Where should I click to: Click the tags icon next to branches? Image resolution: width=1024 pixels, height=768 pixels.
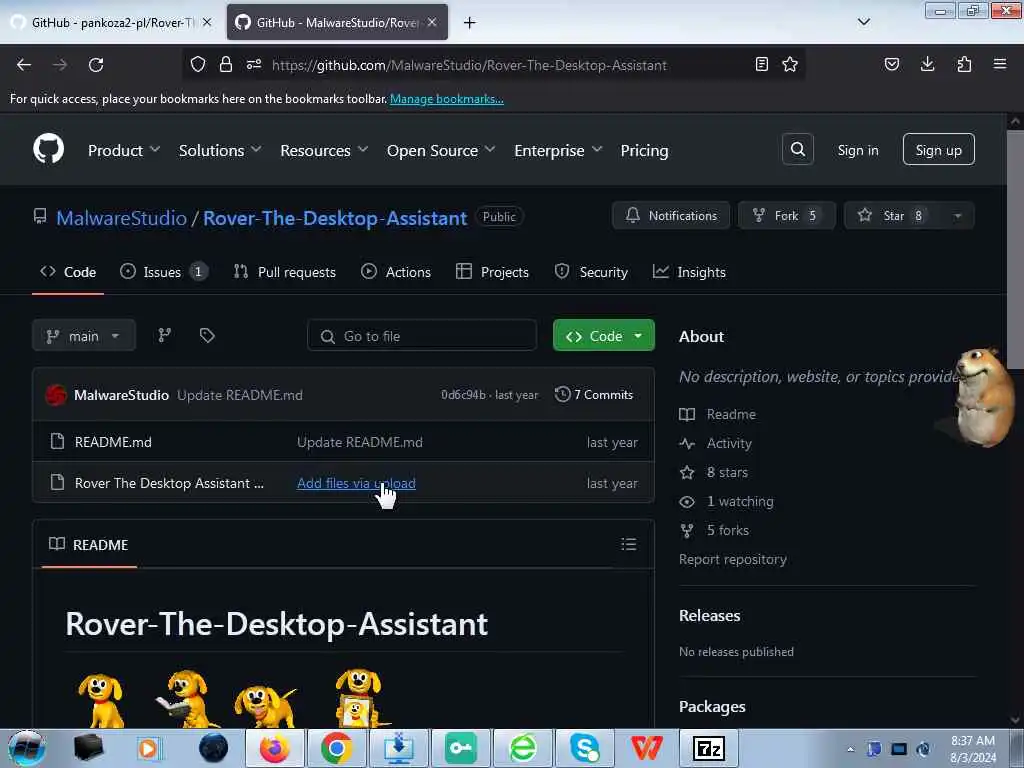click(x=207, y=336)
